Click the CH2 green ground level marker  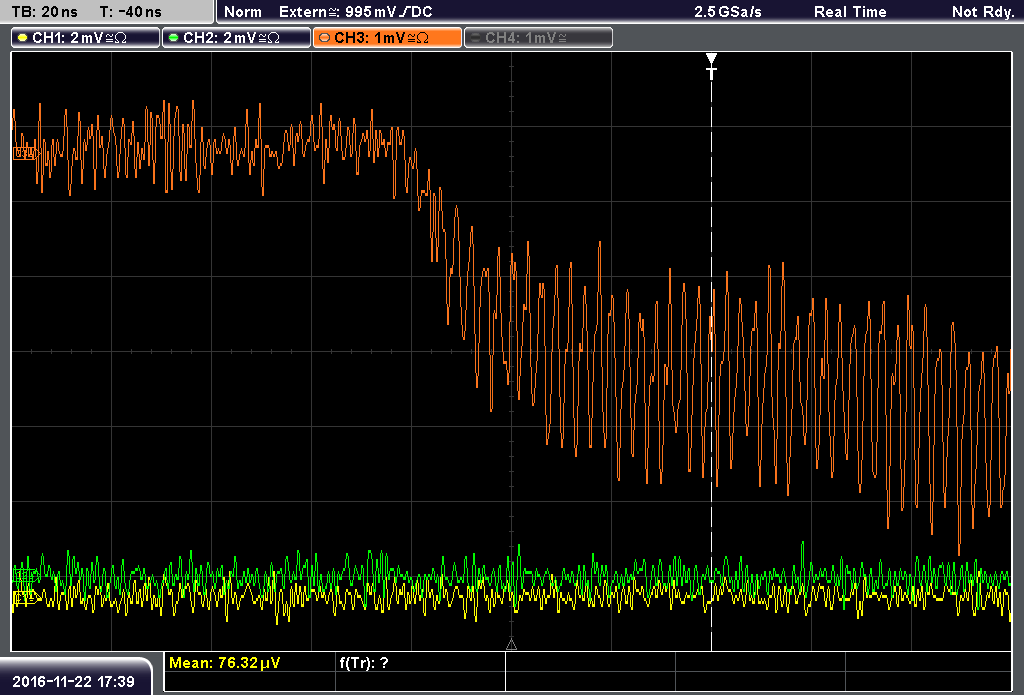(x=25, y=575)
